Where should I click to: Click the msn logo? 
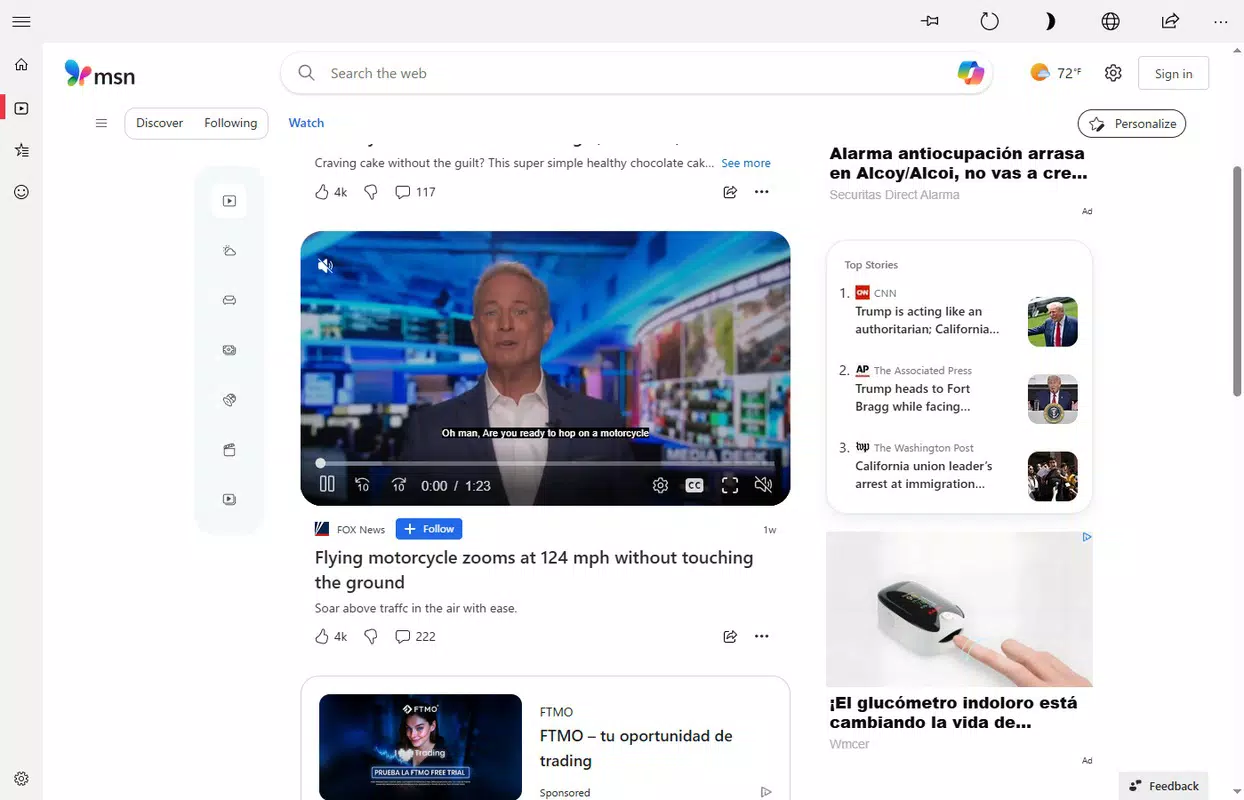pos(100,73)
